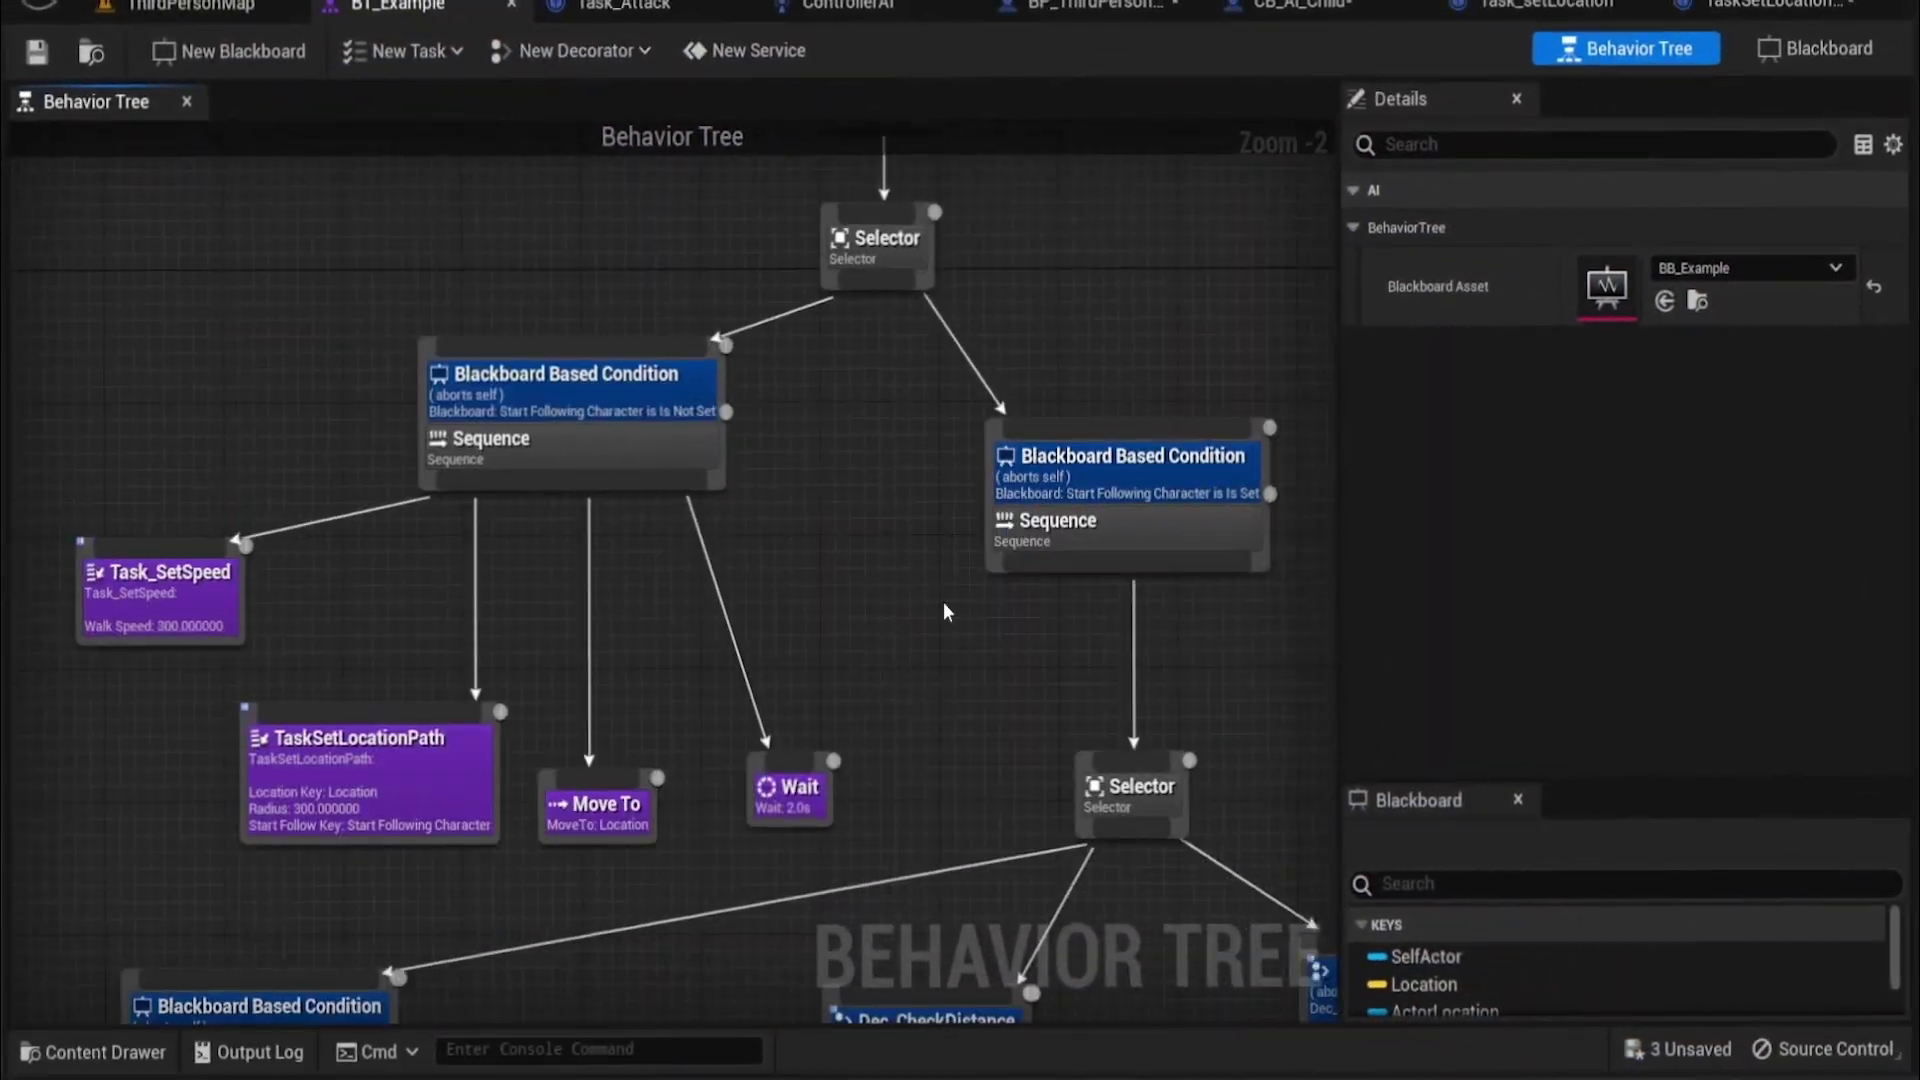Click the Source Control status icon

pyautogui.click(x=1762, y=1049)
